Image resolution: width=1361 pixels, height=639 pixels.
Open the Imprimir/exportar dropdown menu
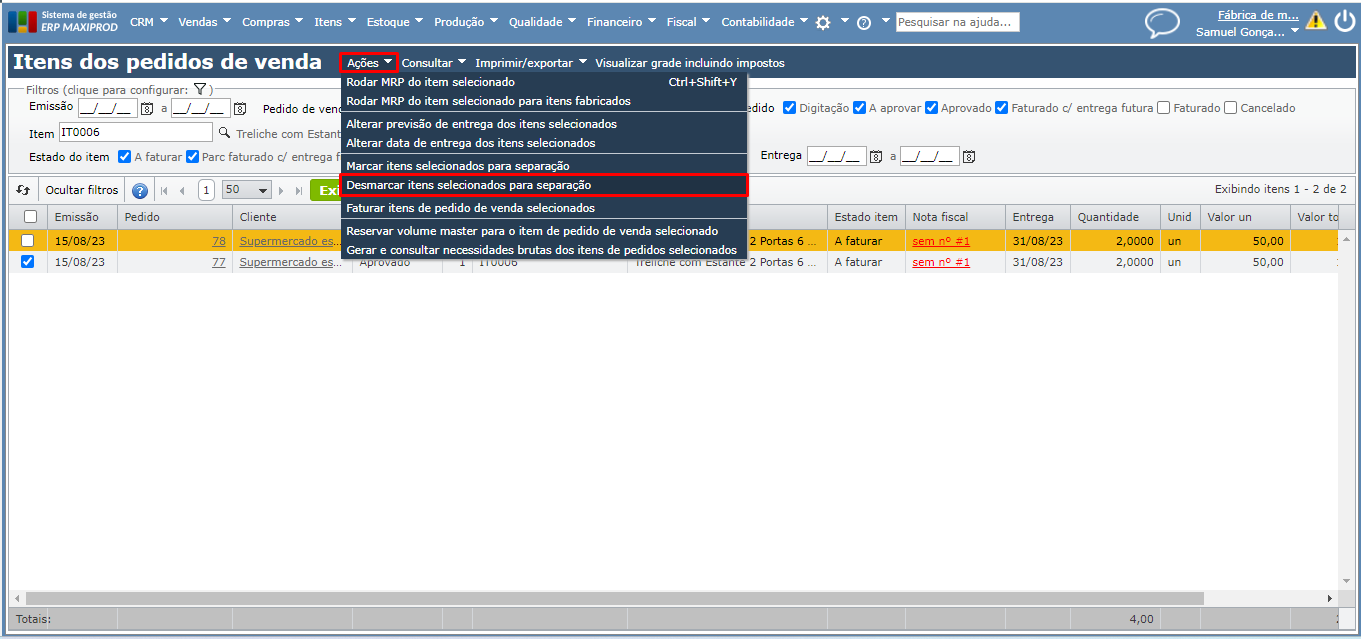click(531, 63)
